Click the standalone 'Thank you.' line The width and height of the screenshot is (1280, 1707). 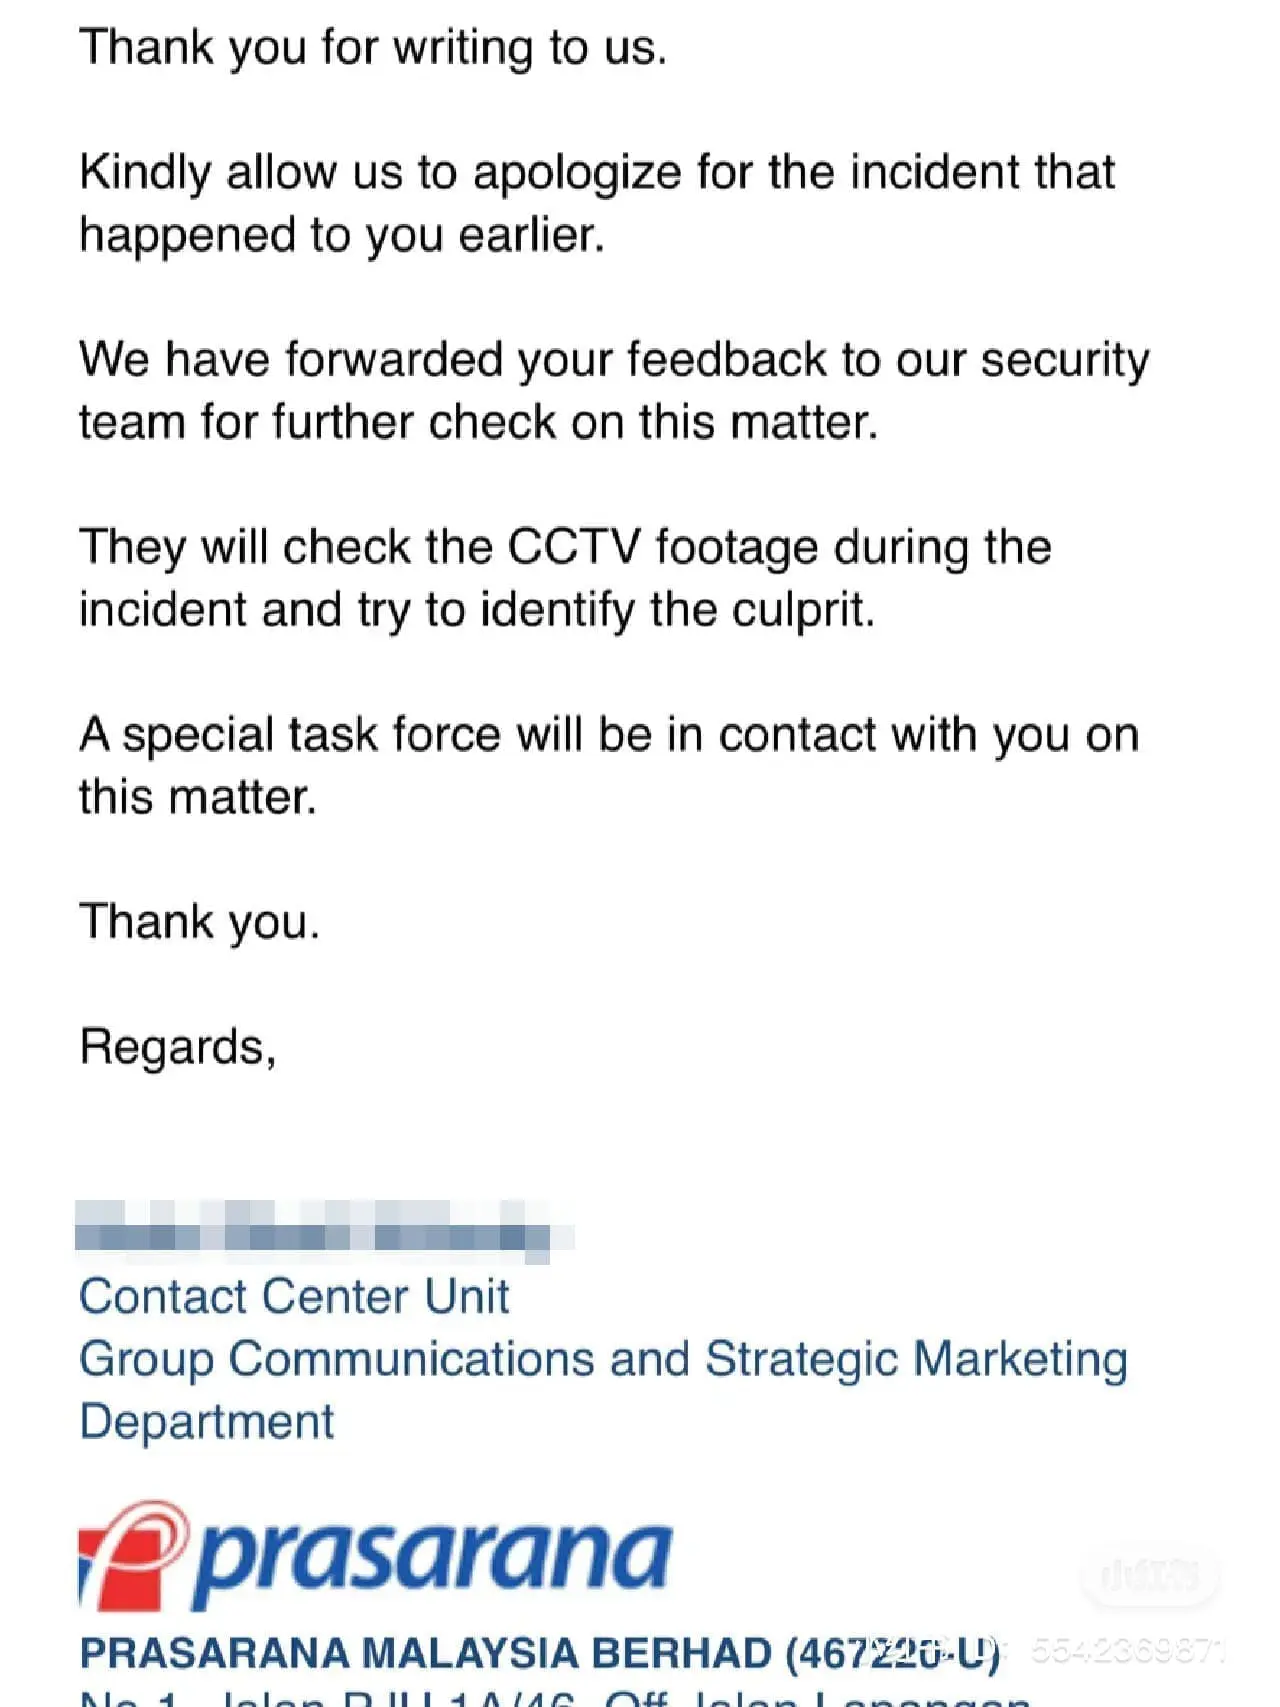point(199,922)
